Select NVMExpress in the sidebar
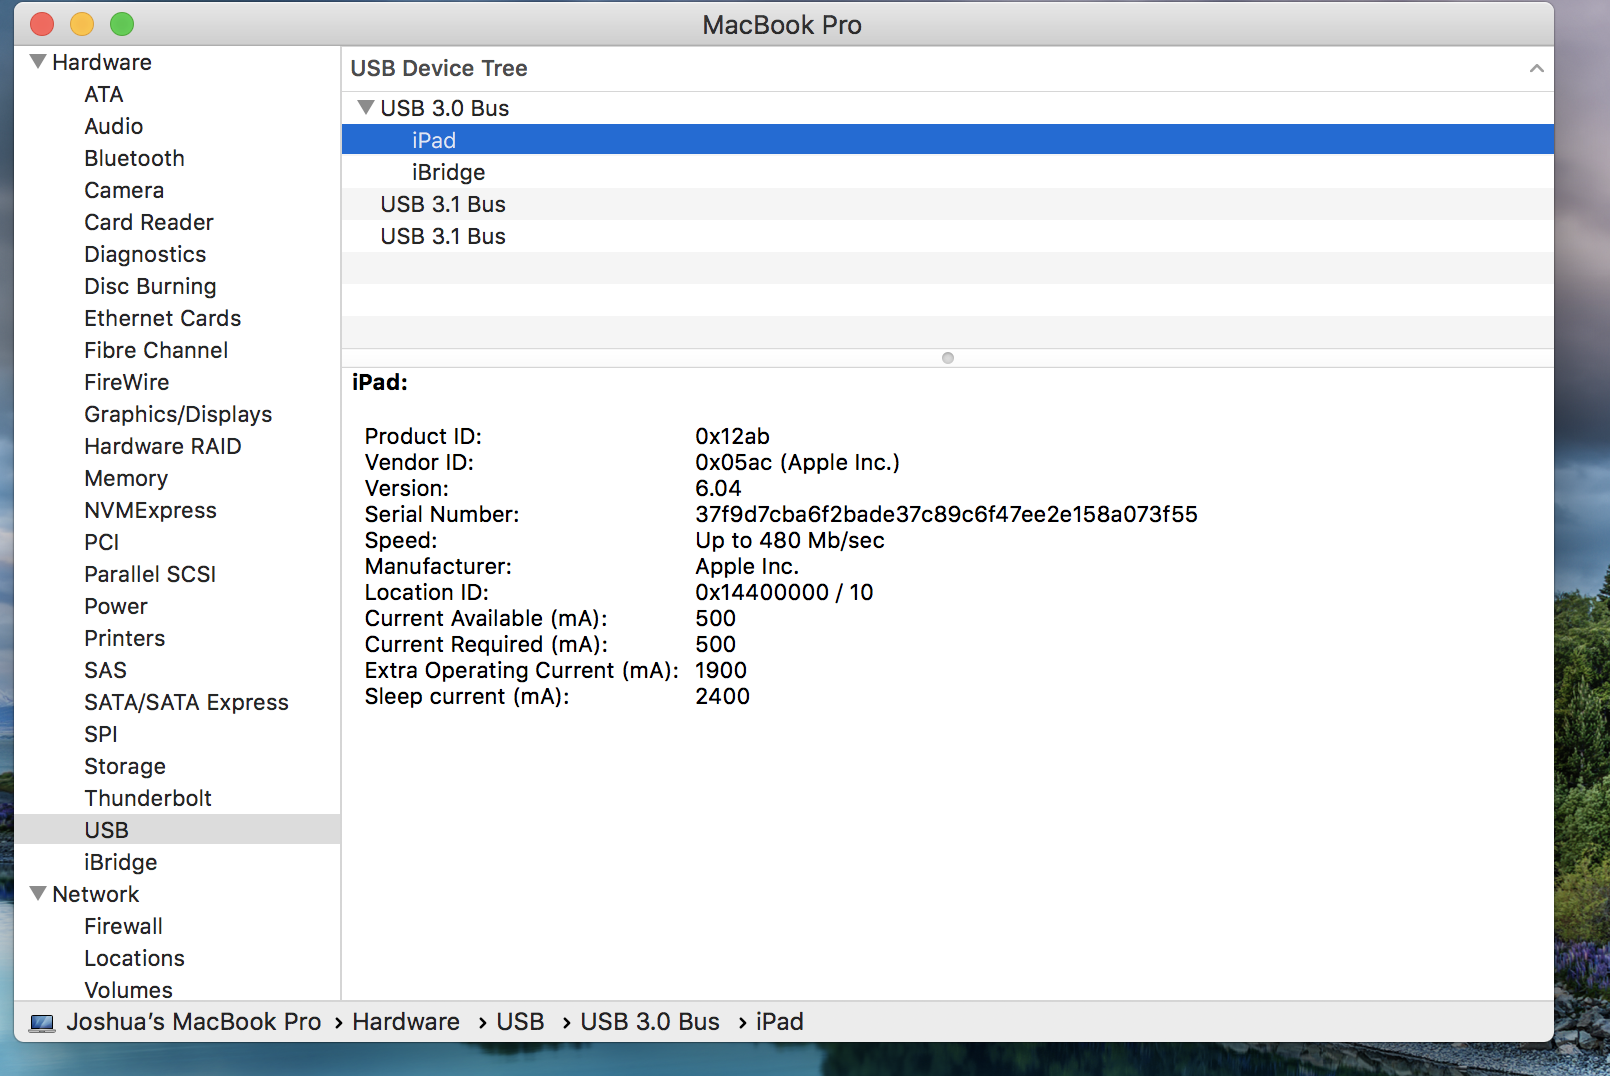 150,510
